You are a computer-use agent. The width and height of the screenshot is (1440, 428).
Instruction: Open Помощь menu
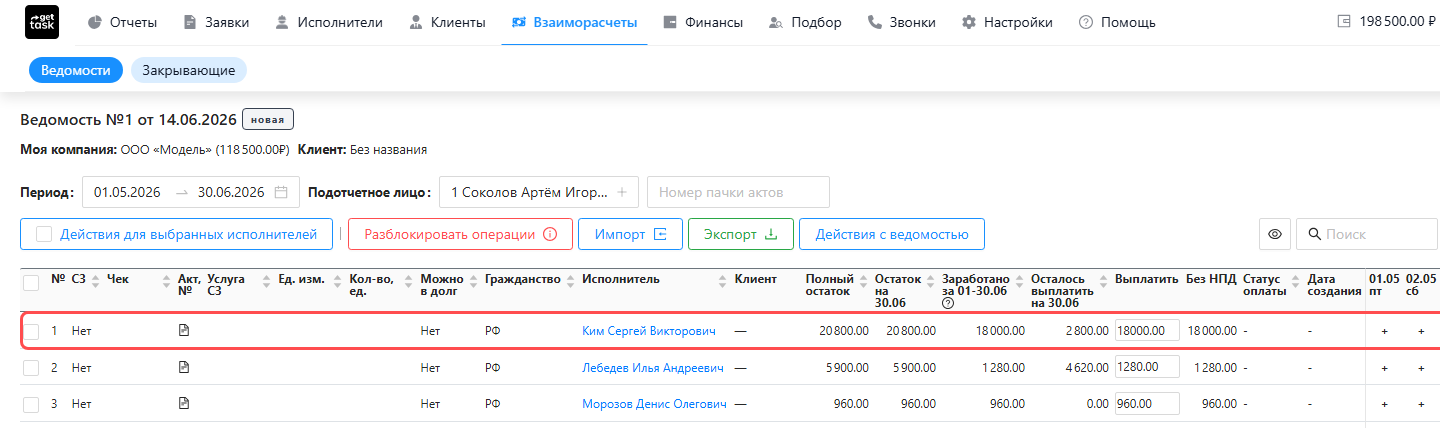pos(1117,22)
